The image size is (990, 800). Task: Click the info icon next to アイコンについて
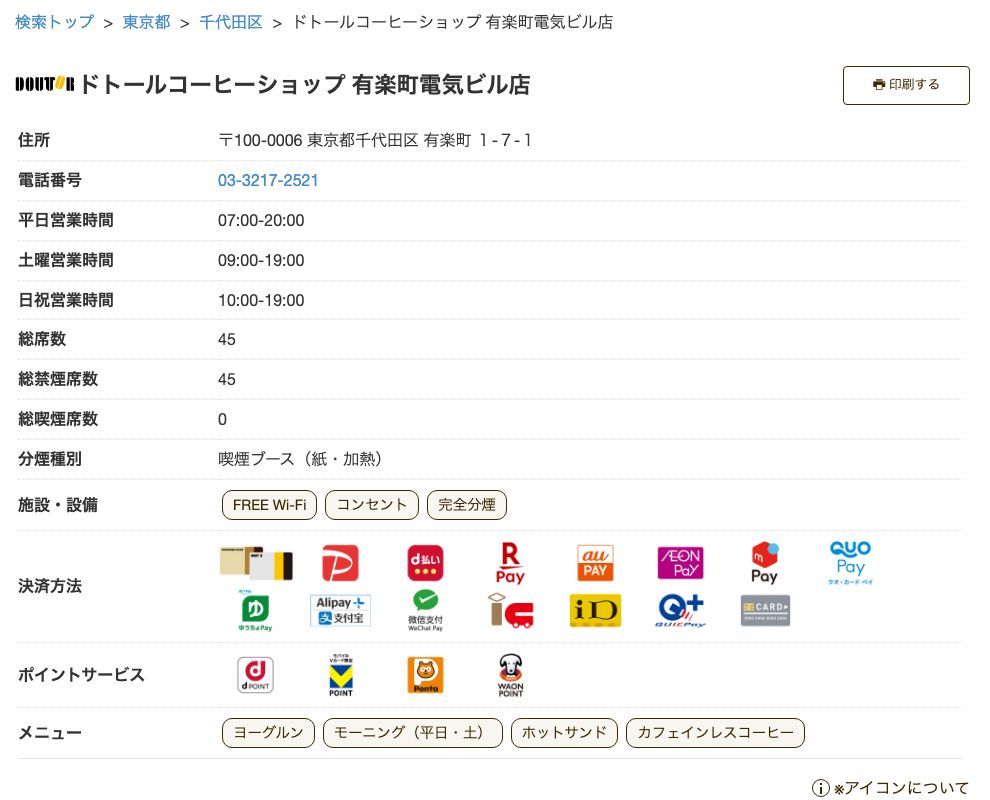coord(820,787)
